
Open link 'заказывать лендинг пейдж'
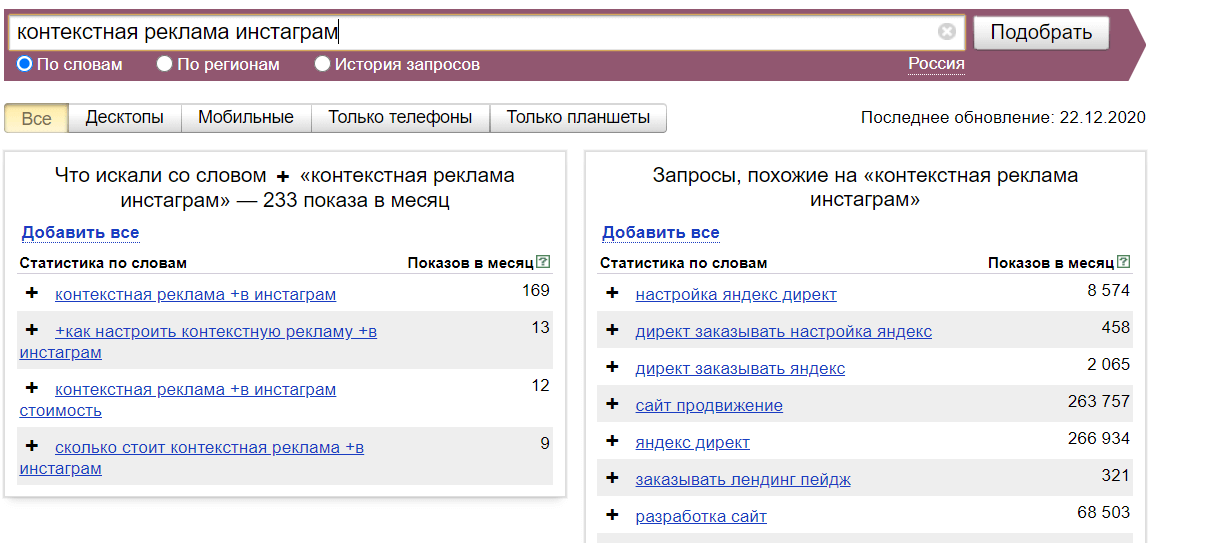click(743, 479)
